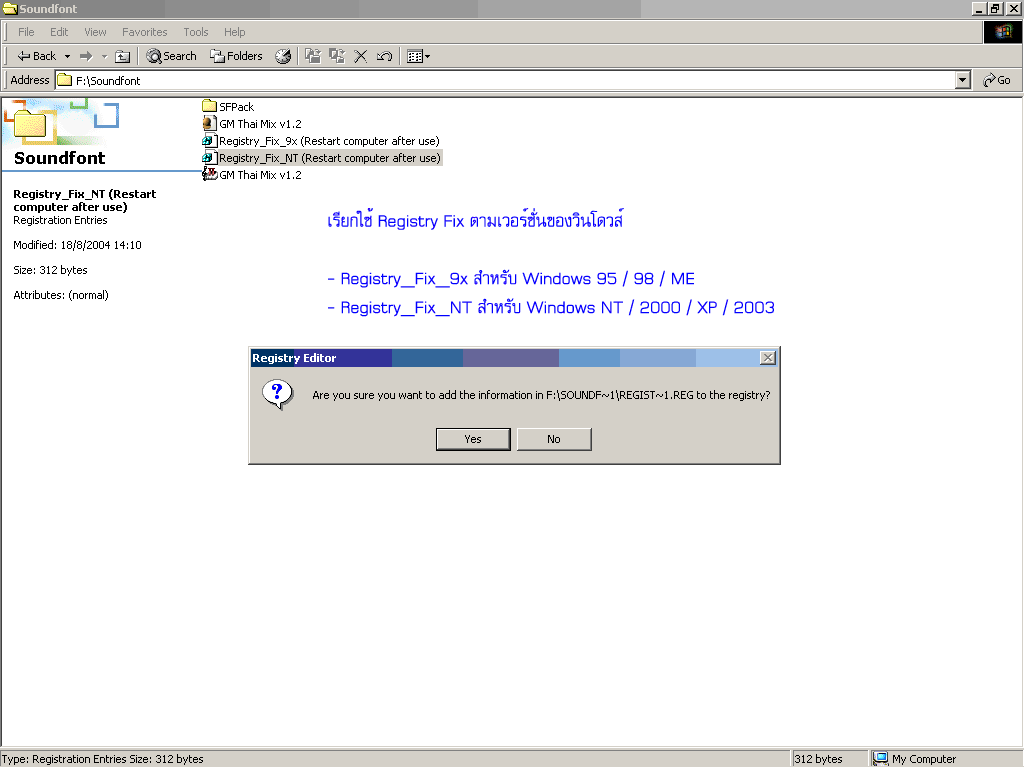The height and width of the screenshot is (768, 1024).
Task: Click the Undo toolbar icon
Action: point(384,56)
